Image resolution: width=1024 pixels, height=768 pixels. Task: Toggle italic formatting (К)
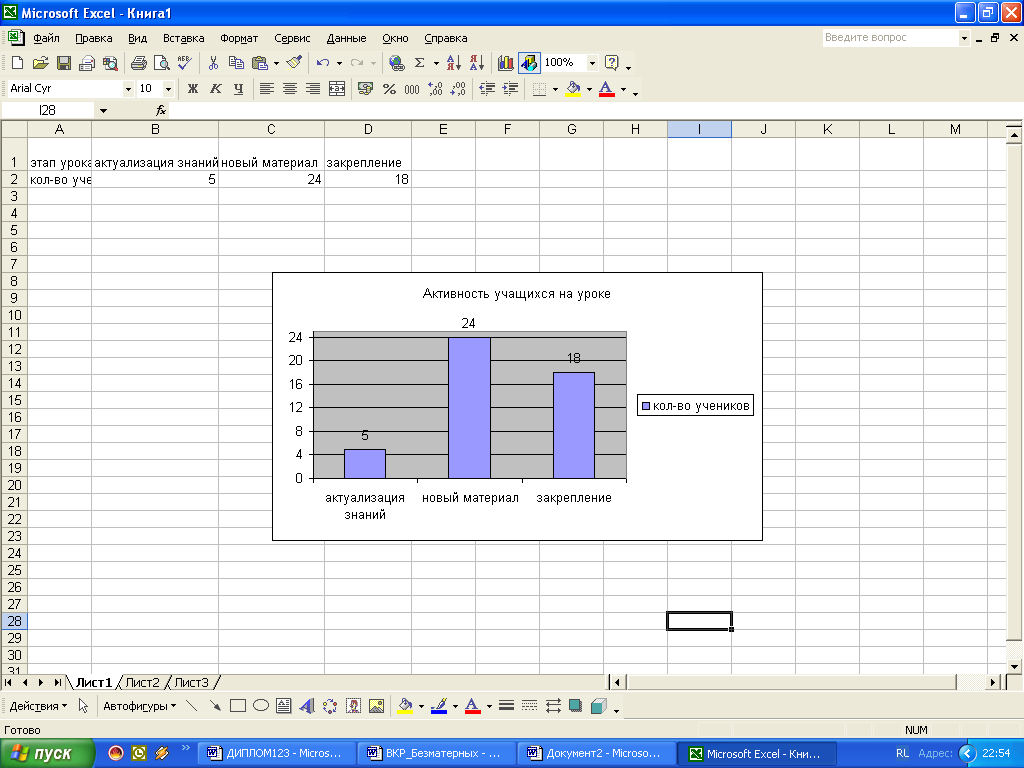coord(215,89)
